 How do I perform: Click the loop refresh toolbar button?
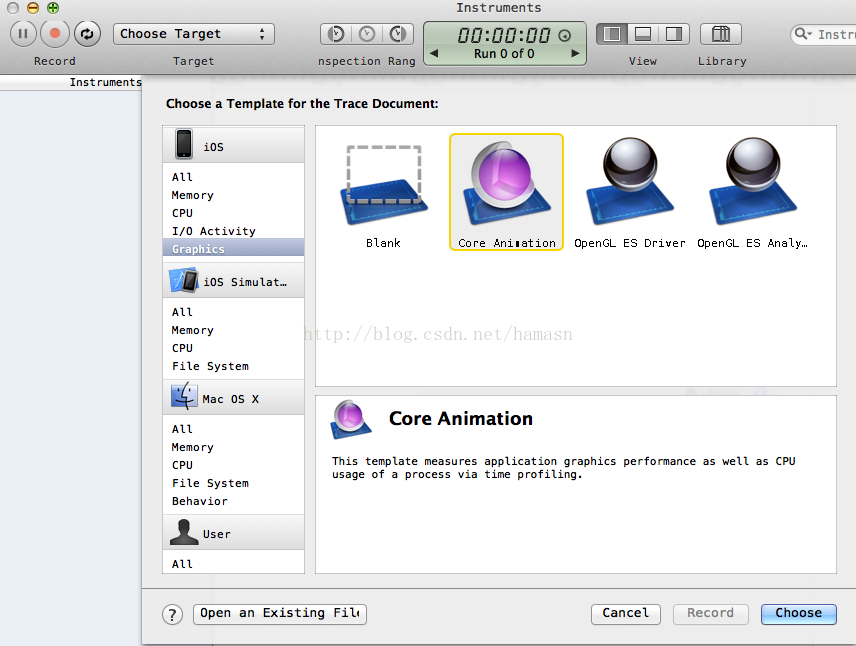tap(87, 34)
